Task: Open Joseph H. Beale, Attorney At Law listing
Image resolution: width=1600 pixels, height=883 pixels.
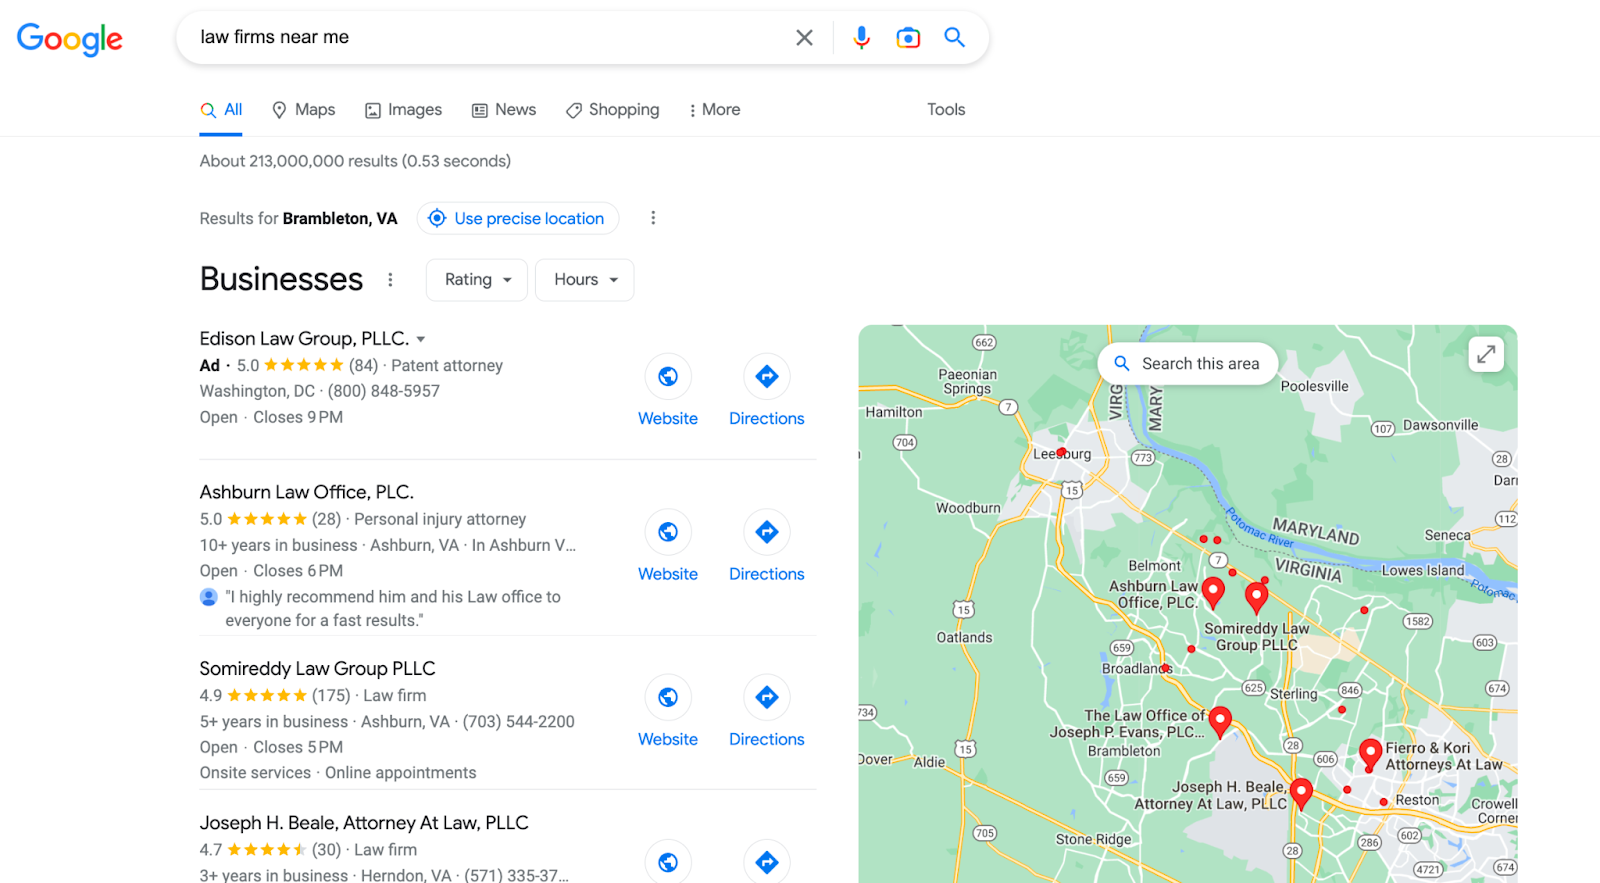Action: 364,823
